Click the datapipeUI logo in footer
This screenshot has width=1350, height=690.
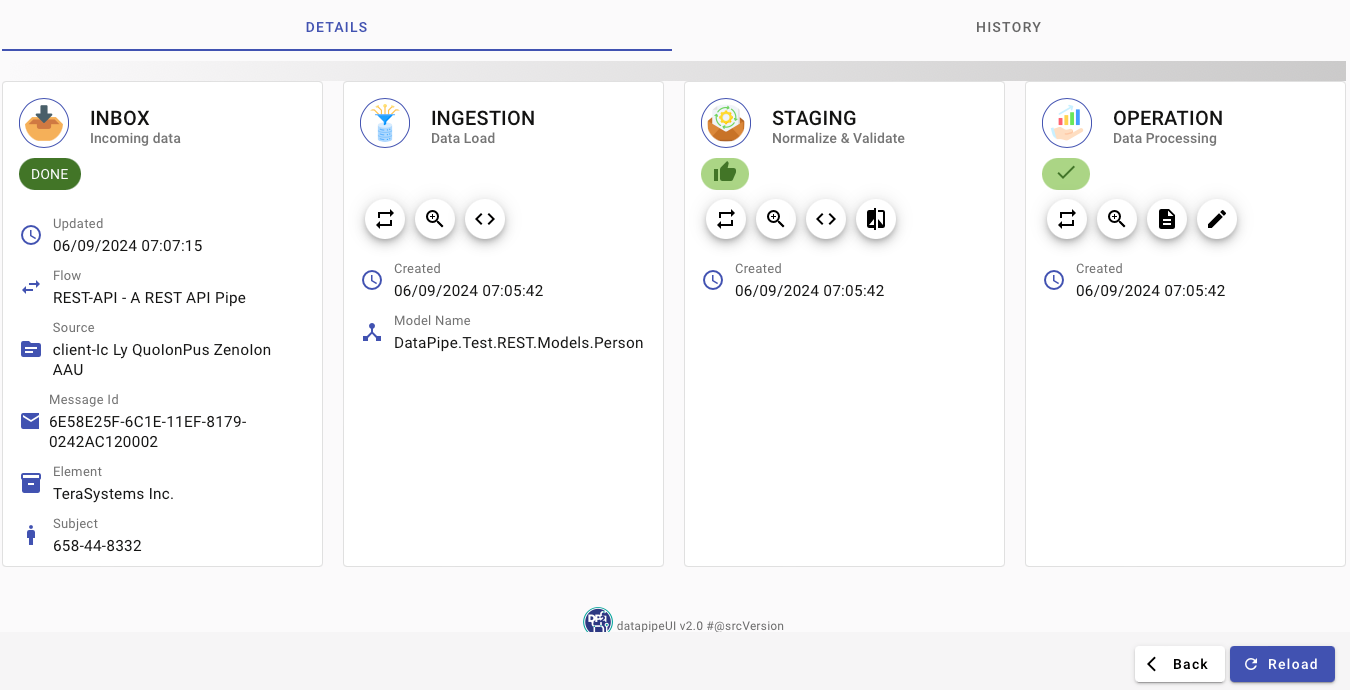[598, 622]
